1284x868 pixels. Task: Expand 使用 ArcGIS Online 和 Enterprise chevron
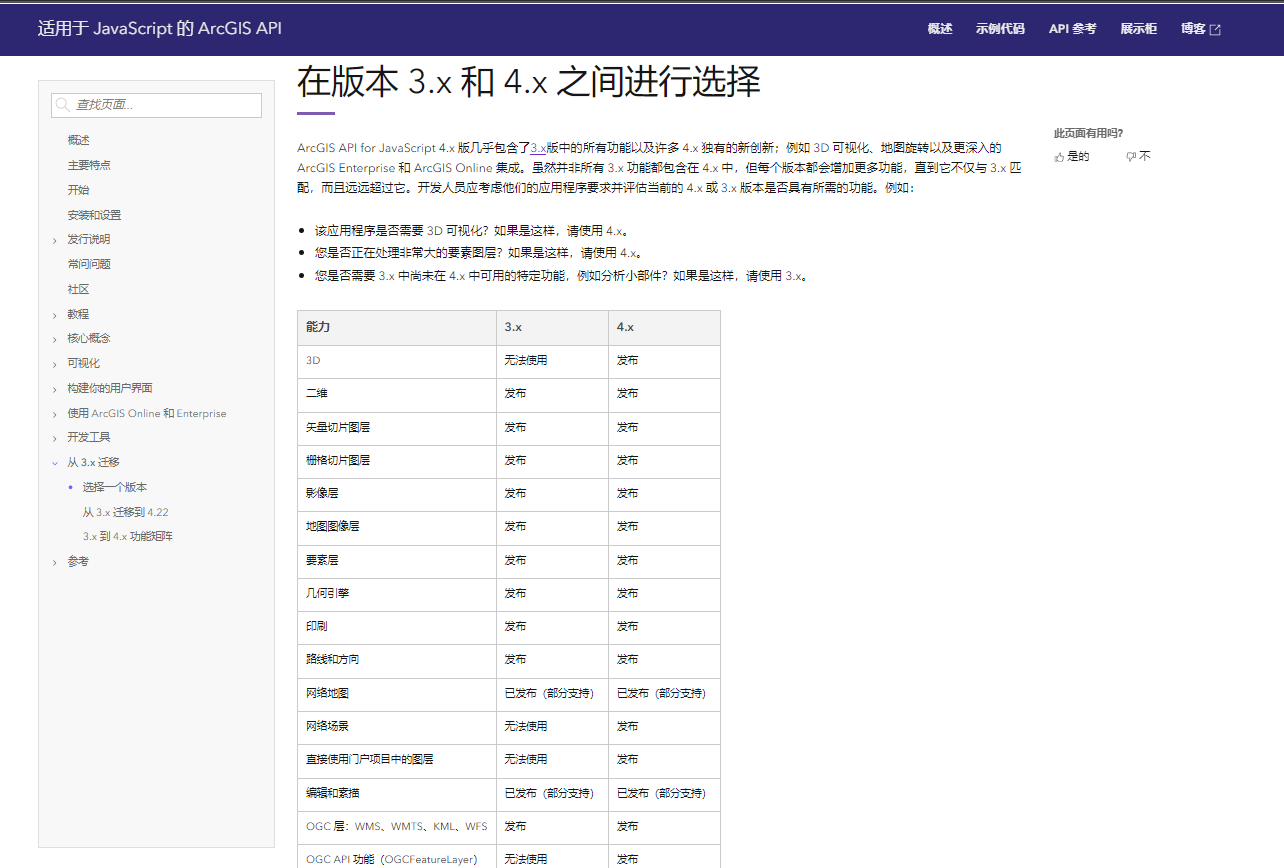(x=55, y=414)
